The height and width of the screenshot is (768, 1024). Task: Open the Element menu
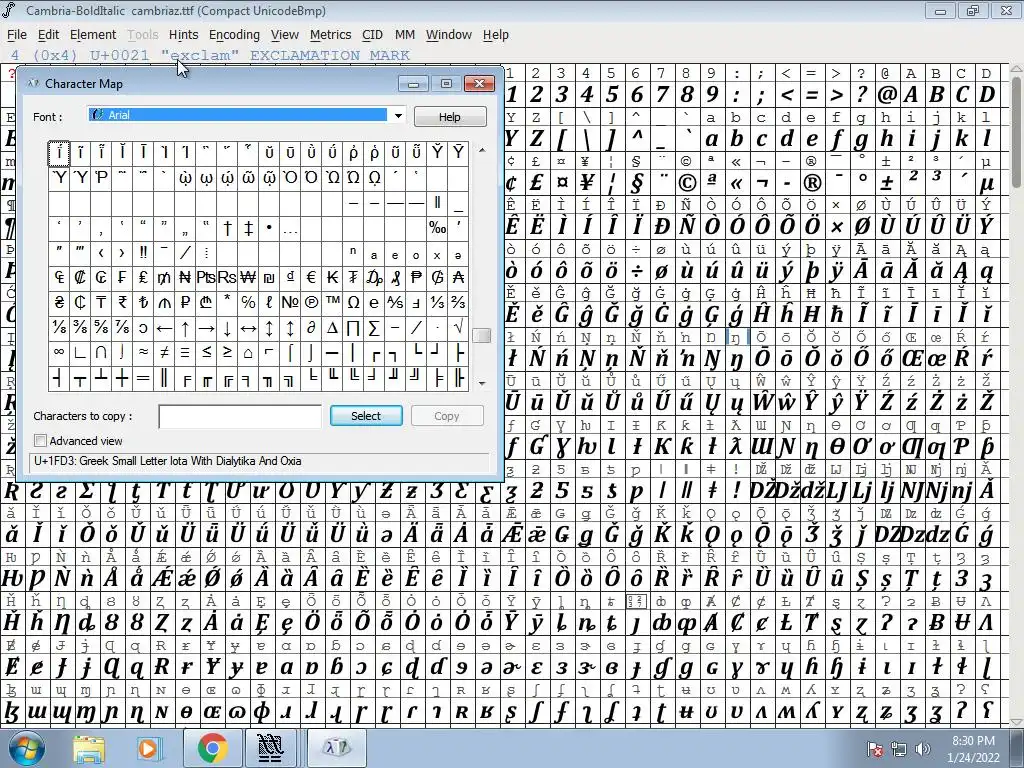93,35
